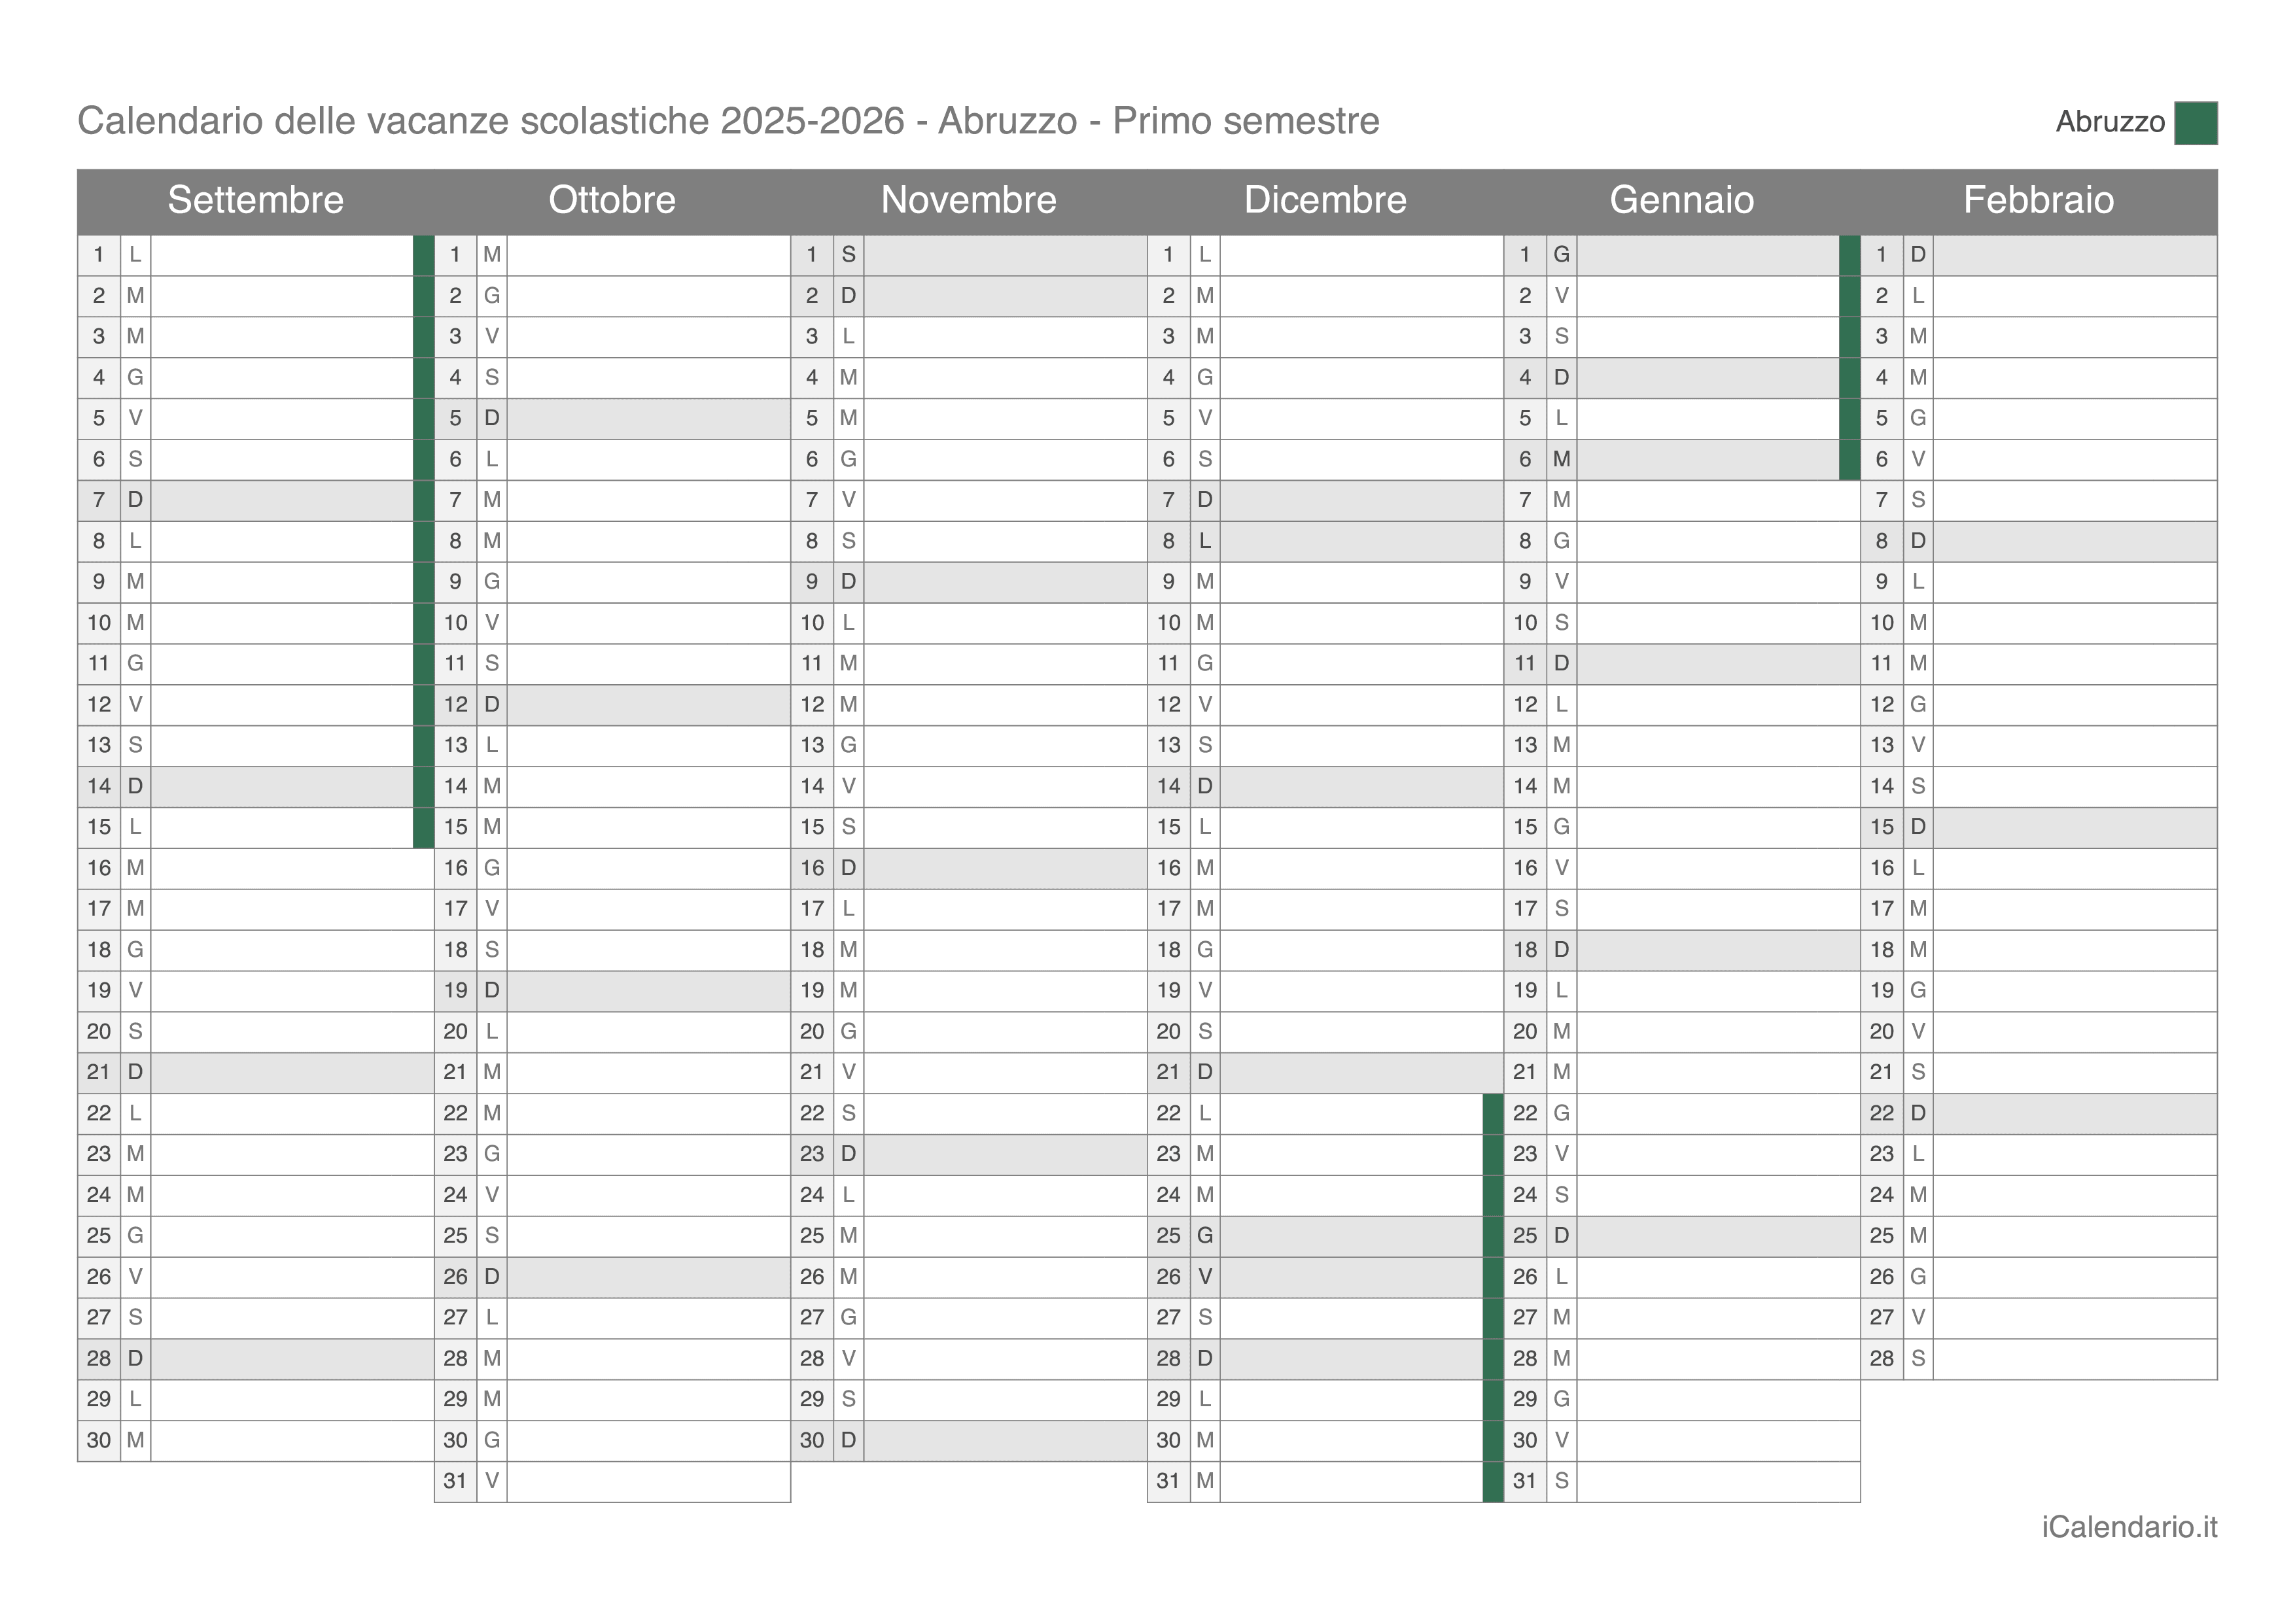
Task: Click the green Abruzzo legend color swatch
Action: tap(2195, 123)
